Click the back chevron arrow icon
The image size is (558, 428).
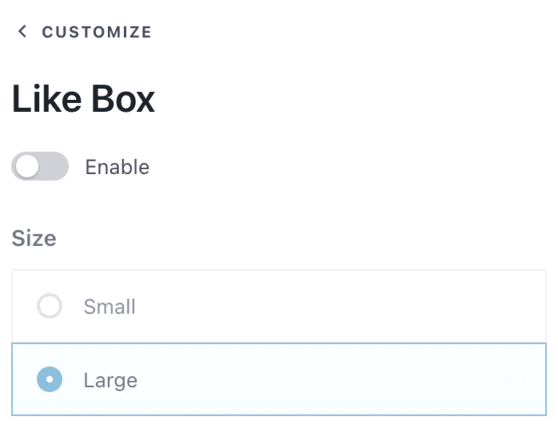tap(22, 31)
